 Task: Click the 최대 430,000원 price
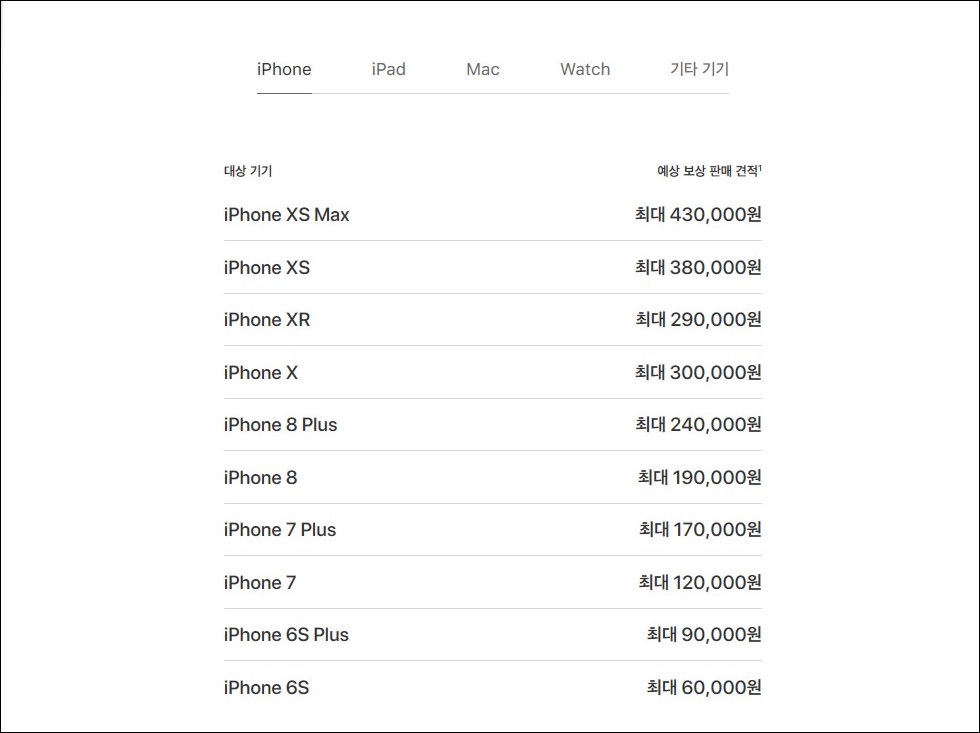(x=698, y=214)
